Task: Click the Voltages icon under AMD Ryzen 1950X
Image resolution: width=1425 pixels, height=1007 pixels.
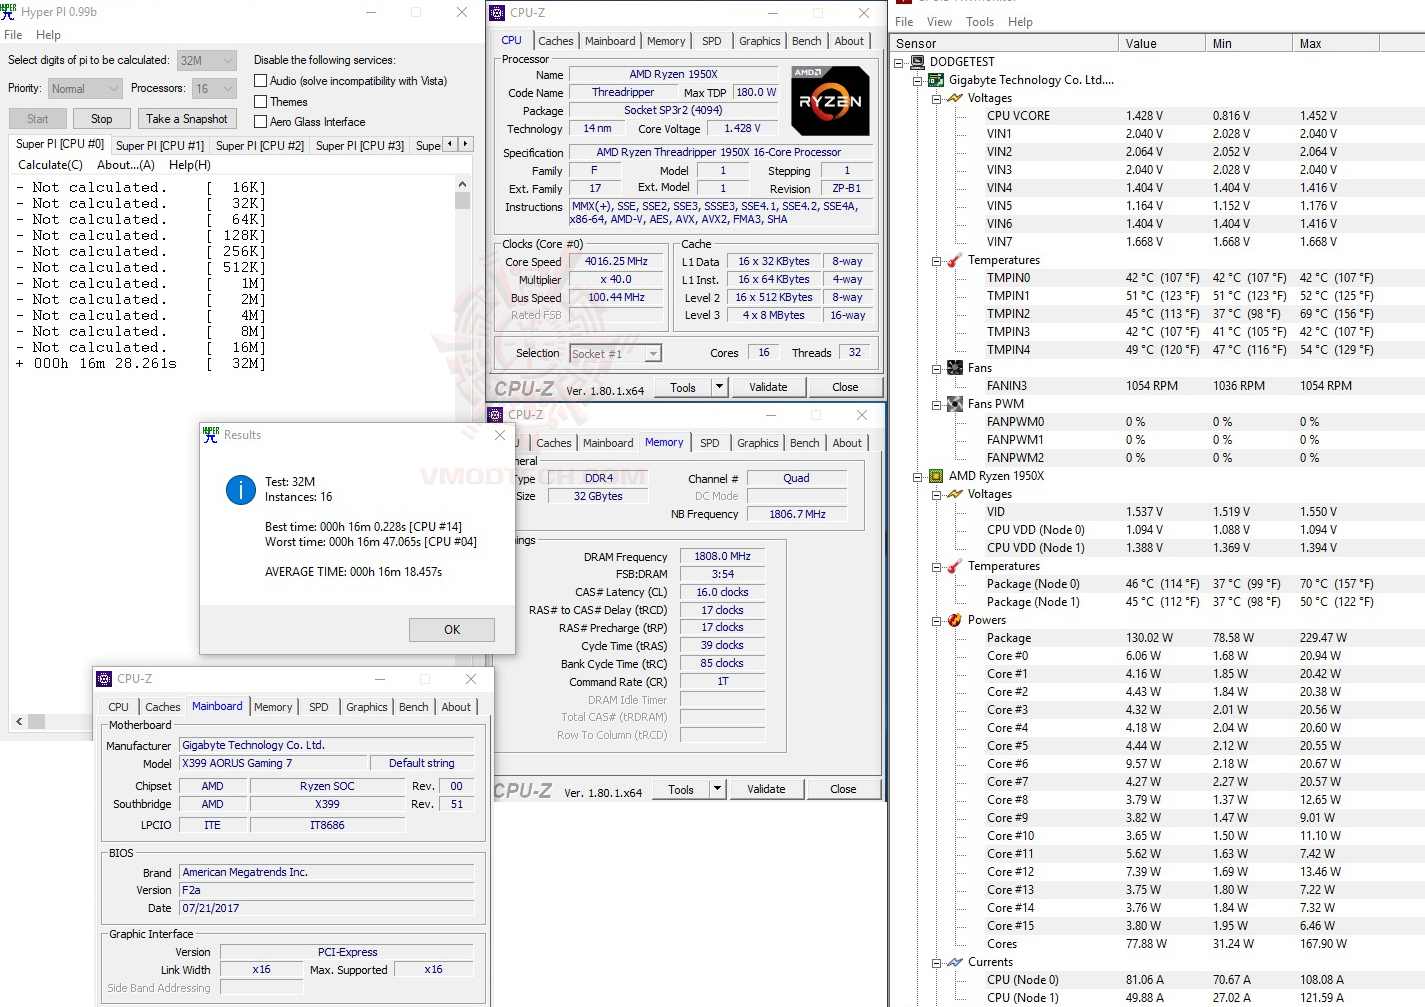Action: coord(955,494)
